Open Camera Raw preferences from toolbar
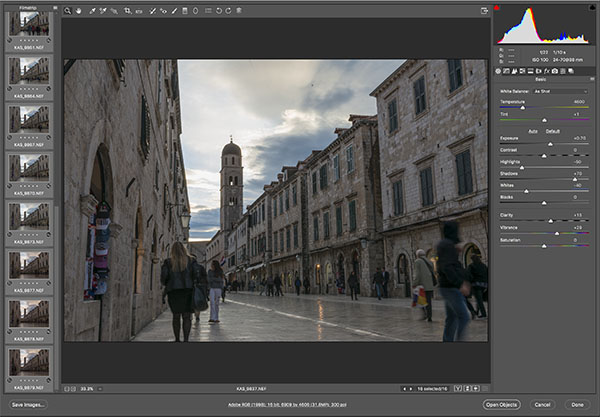600x417 pixels. pyautogui.click(x=208, y=11)
